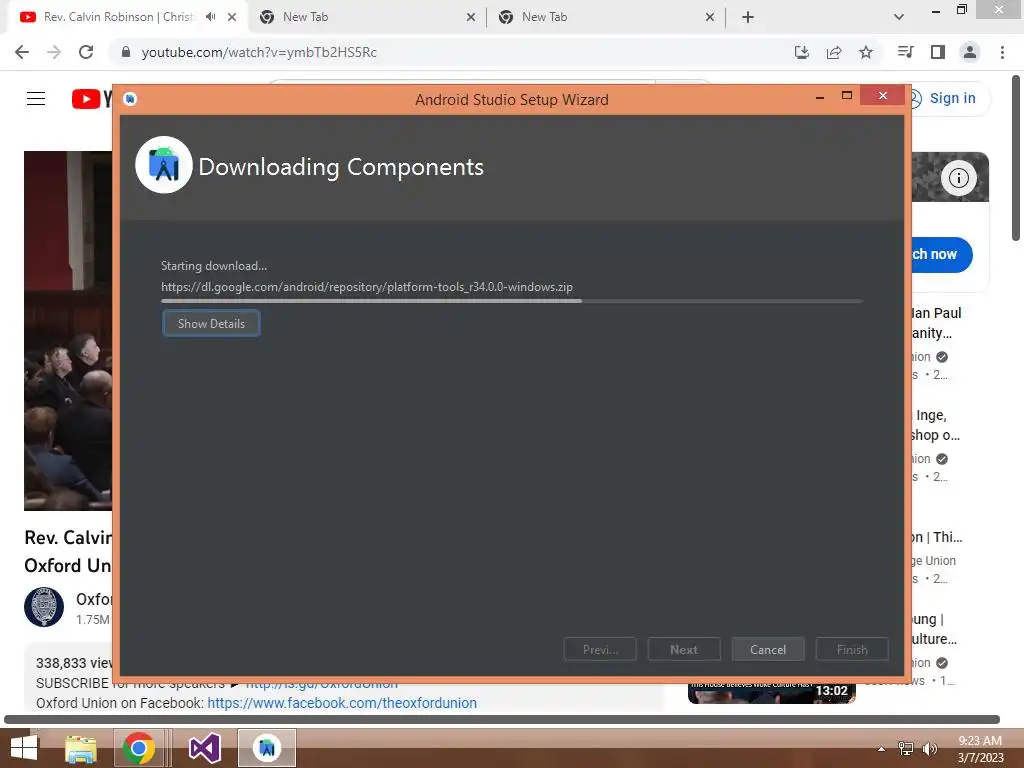Open Chrome three-dot menu
Screen dimensions: 1024x768
click(1002, 52)
